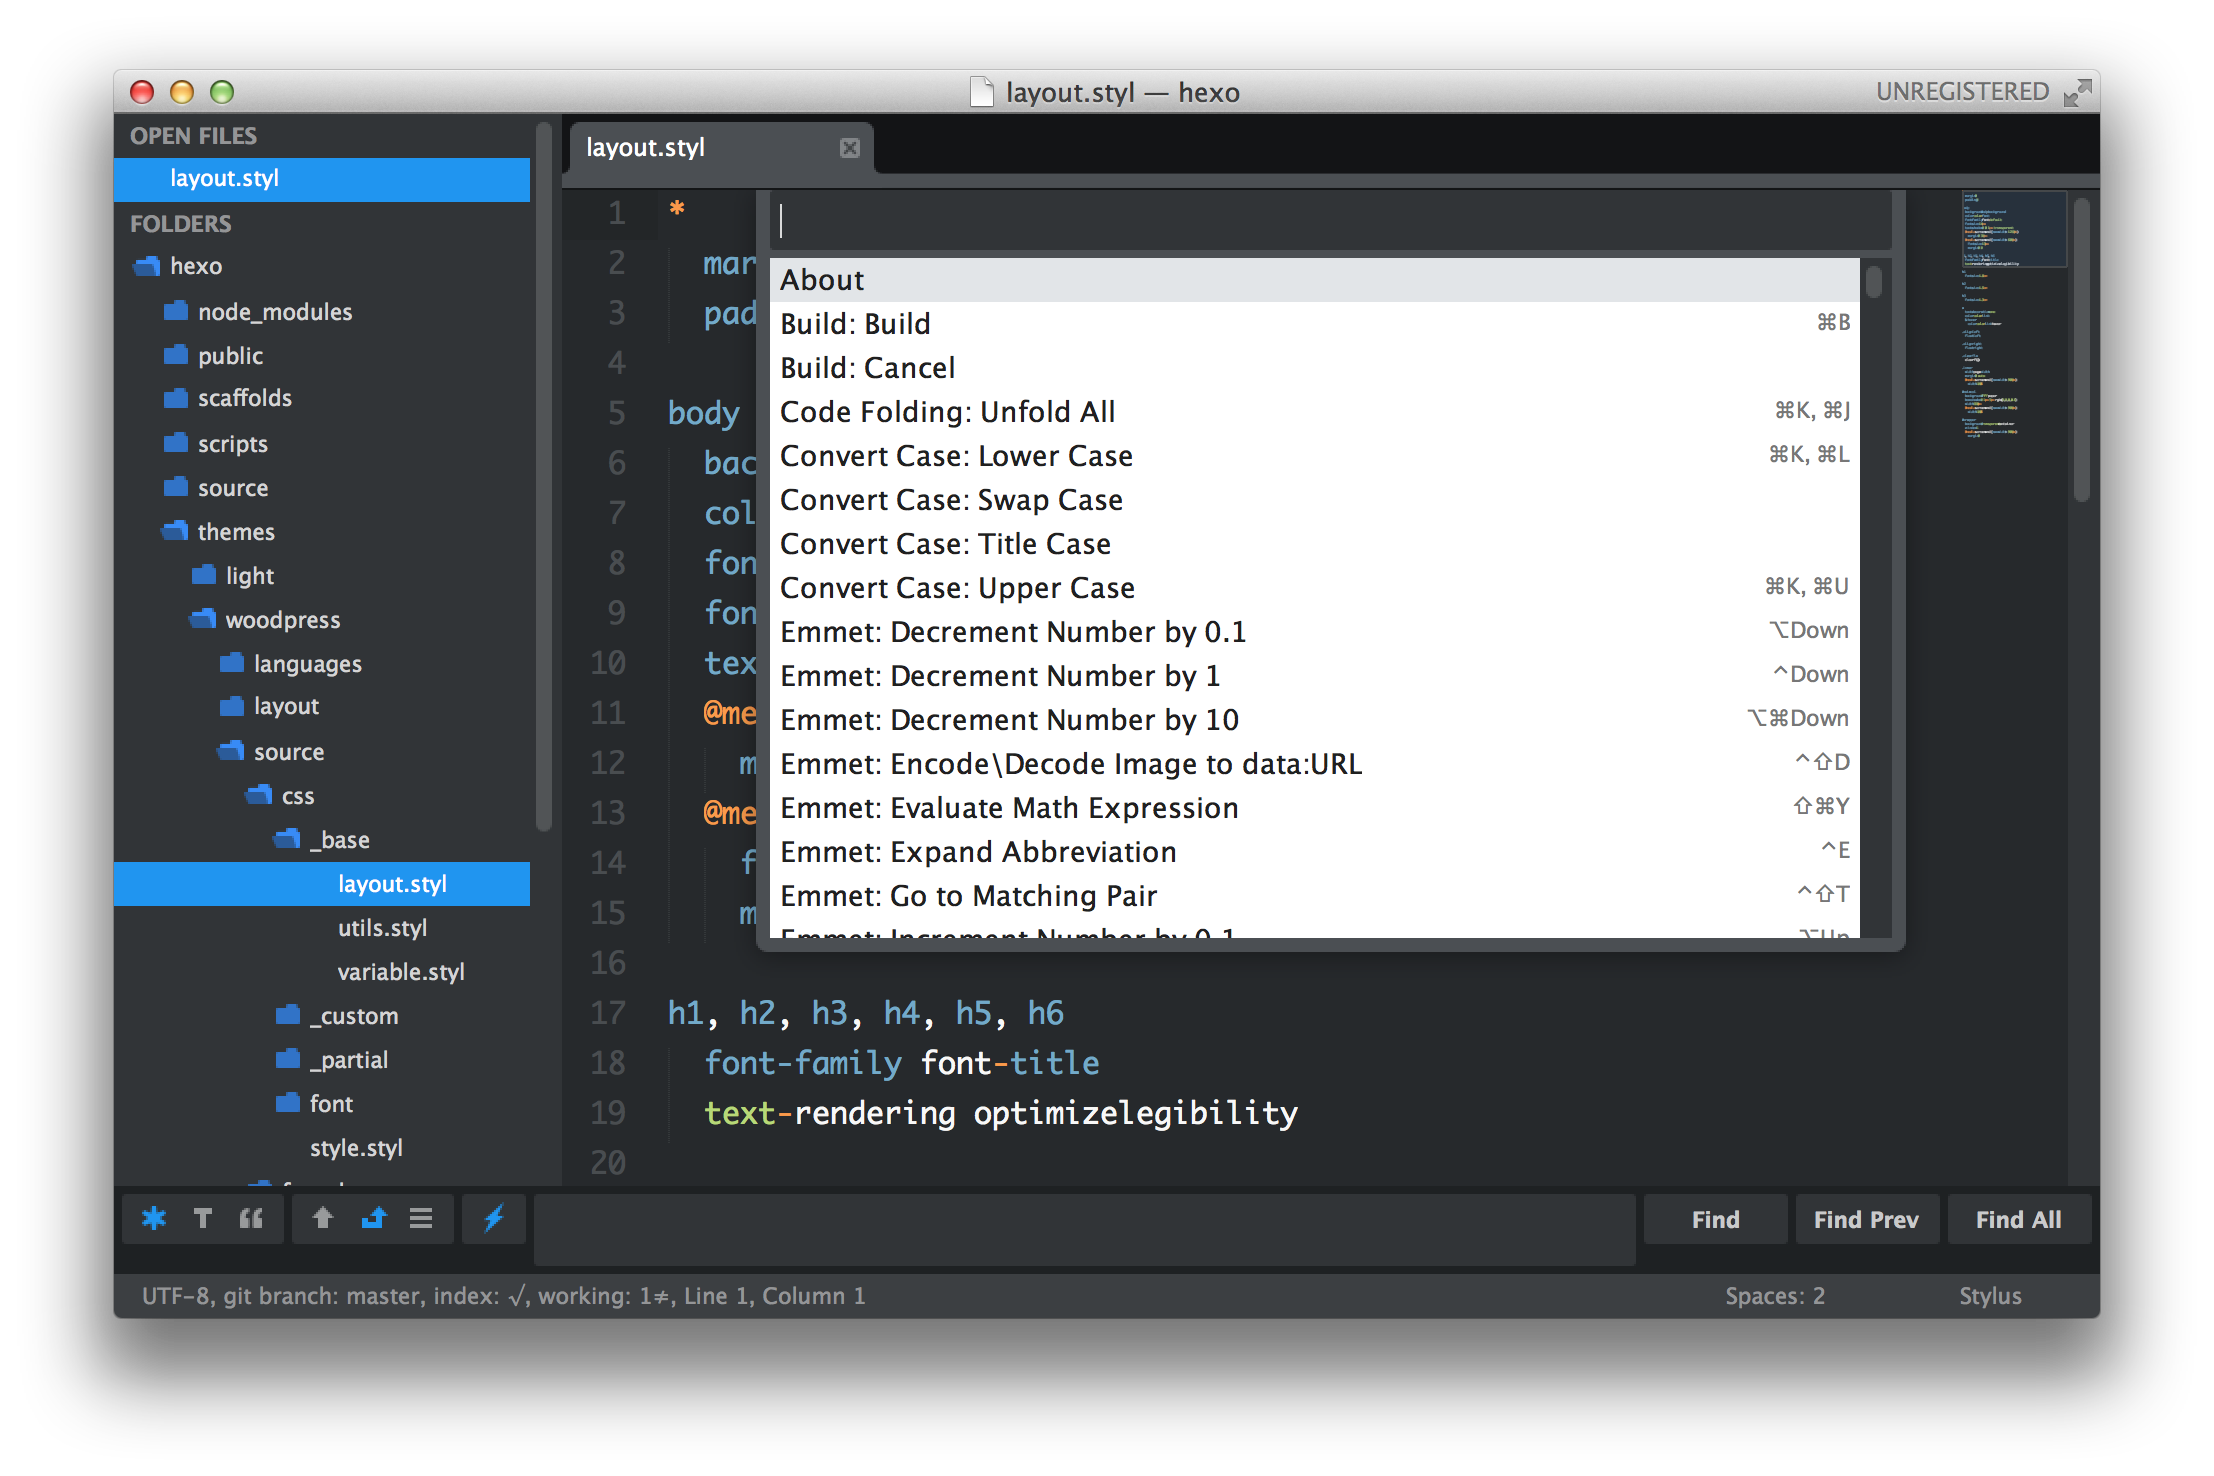Toggle highlight matches lightning option
2214x1476 pixels.
pyautogui.click(x=493, y=1218)
